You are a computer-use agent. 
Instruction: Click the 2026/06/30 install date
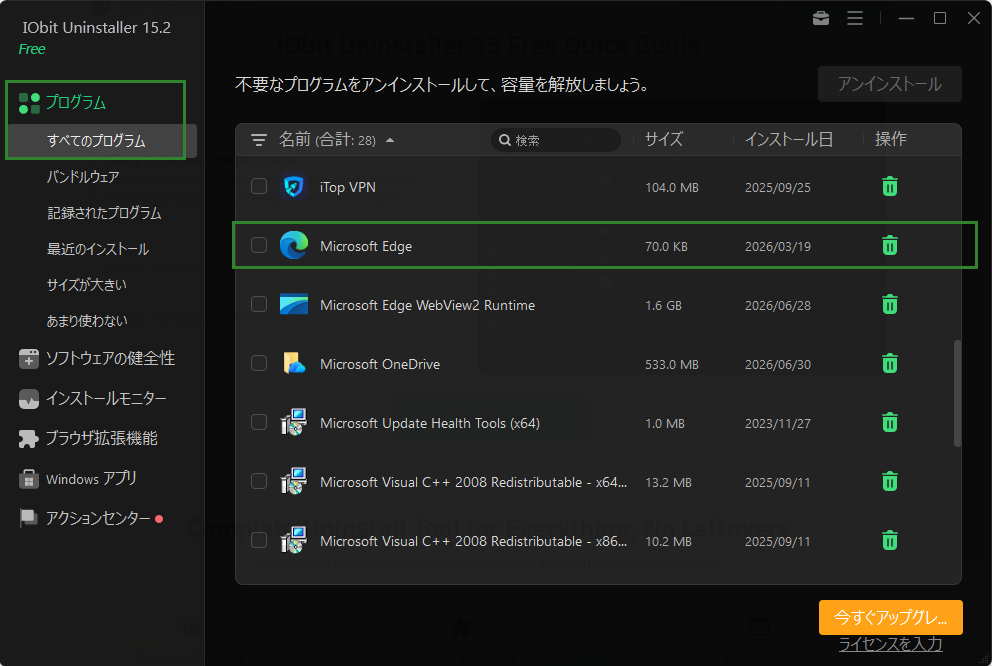(x=778, y=365)
